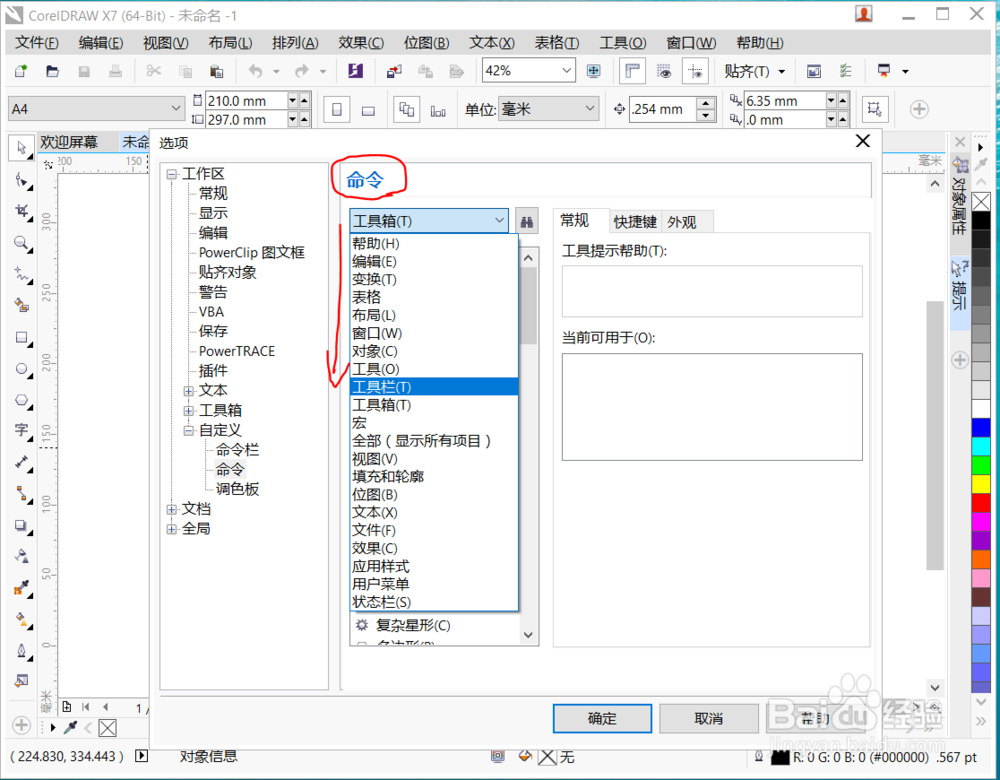Screen dimensions: 1000x780
Task: Select the Shape edit tool
Action: pyautogui.click(x=22, y=180)
